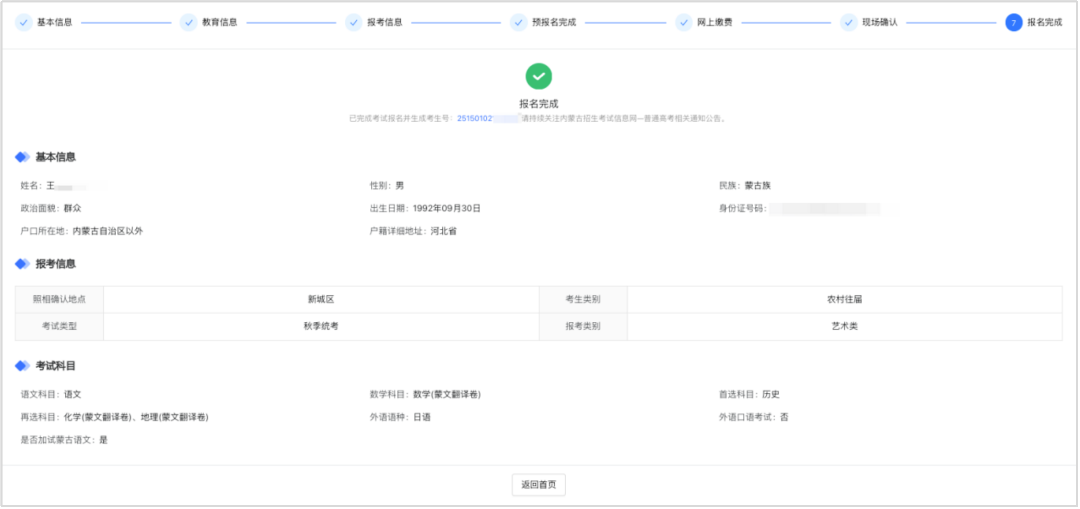Screen dimensions: 1080x509
Task: Click the 现场确认 step checkmark icon
Action: 848,22
